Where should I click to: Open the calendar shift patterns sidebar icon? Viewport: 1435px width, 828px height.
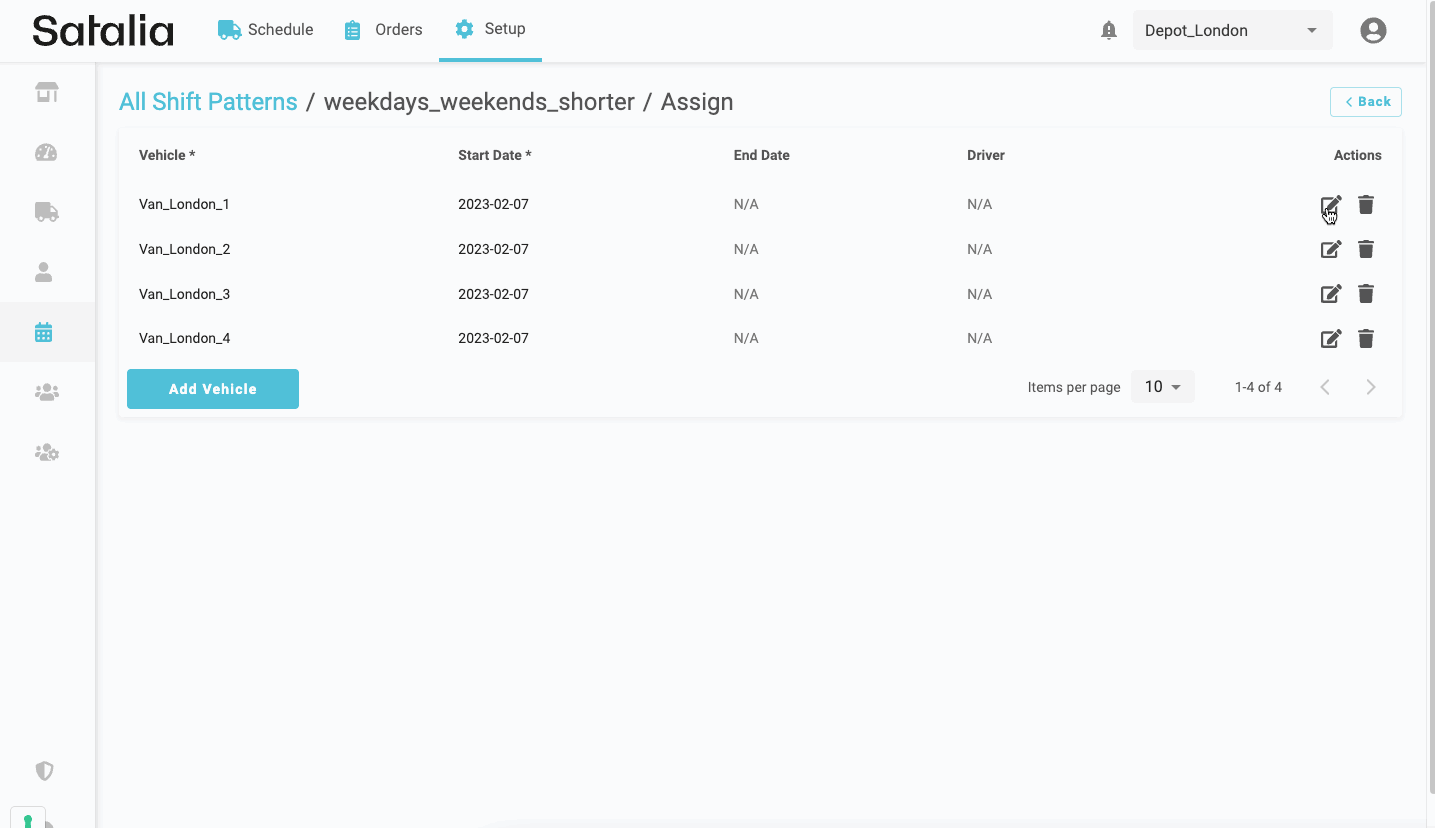click(44, 333)
